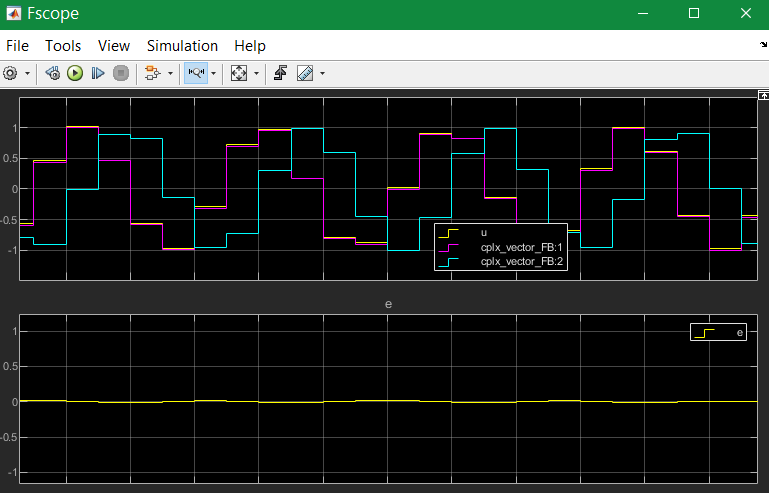Expand the configuration gear dropdown arrow
Image resolution: width=769 pixels, height=493 pixels.
[27, 74]
